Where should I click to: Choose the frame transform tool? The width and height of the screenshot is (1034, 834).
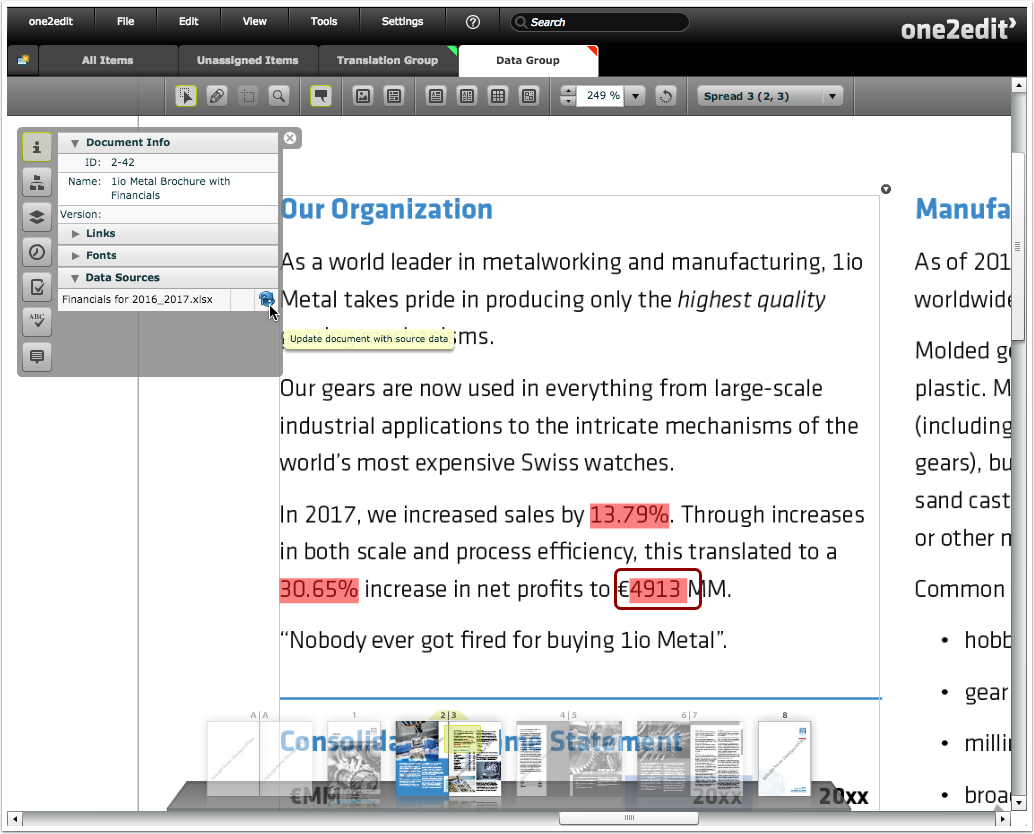pos(248,96)
